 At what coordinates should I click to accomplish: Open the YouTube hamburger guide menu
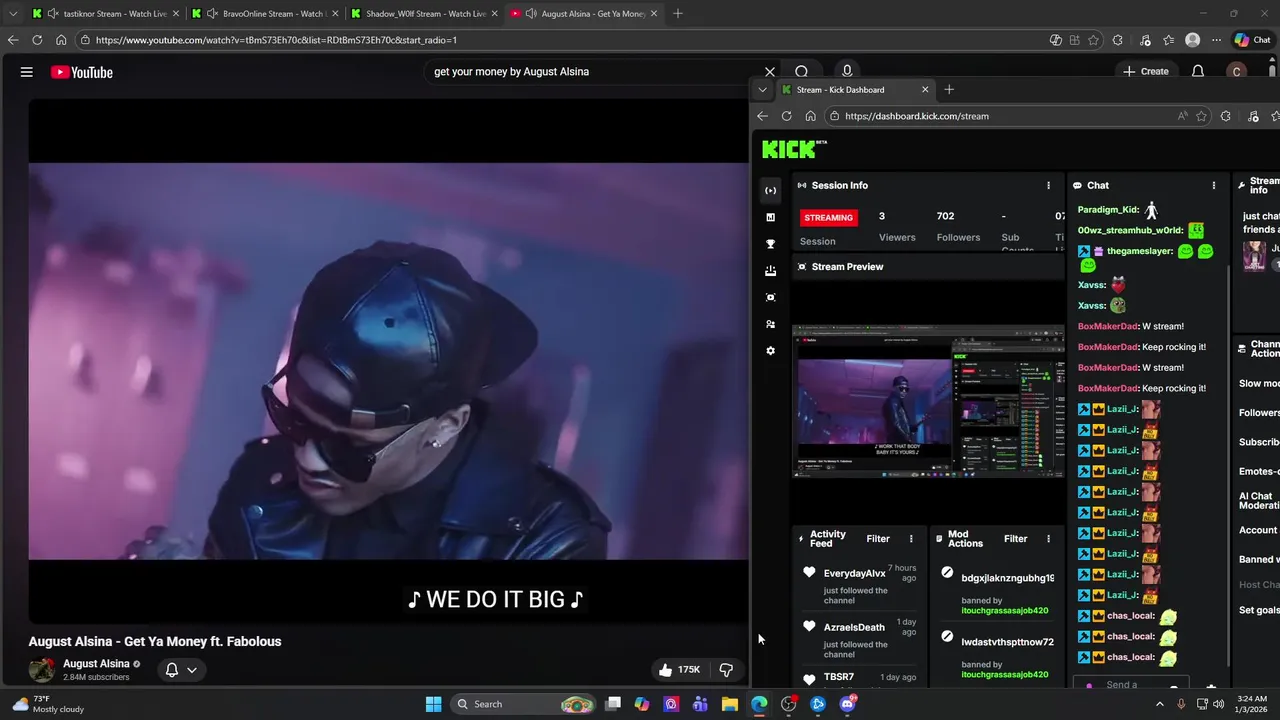(x=27, y=72)
